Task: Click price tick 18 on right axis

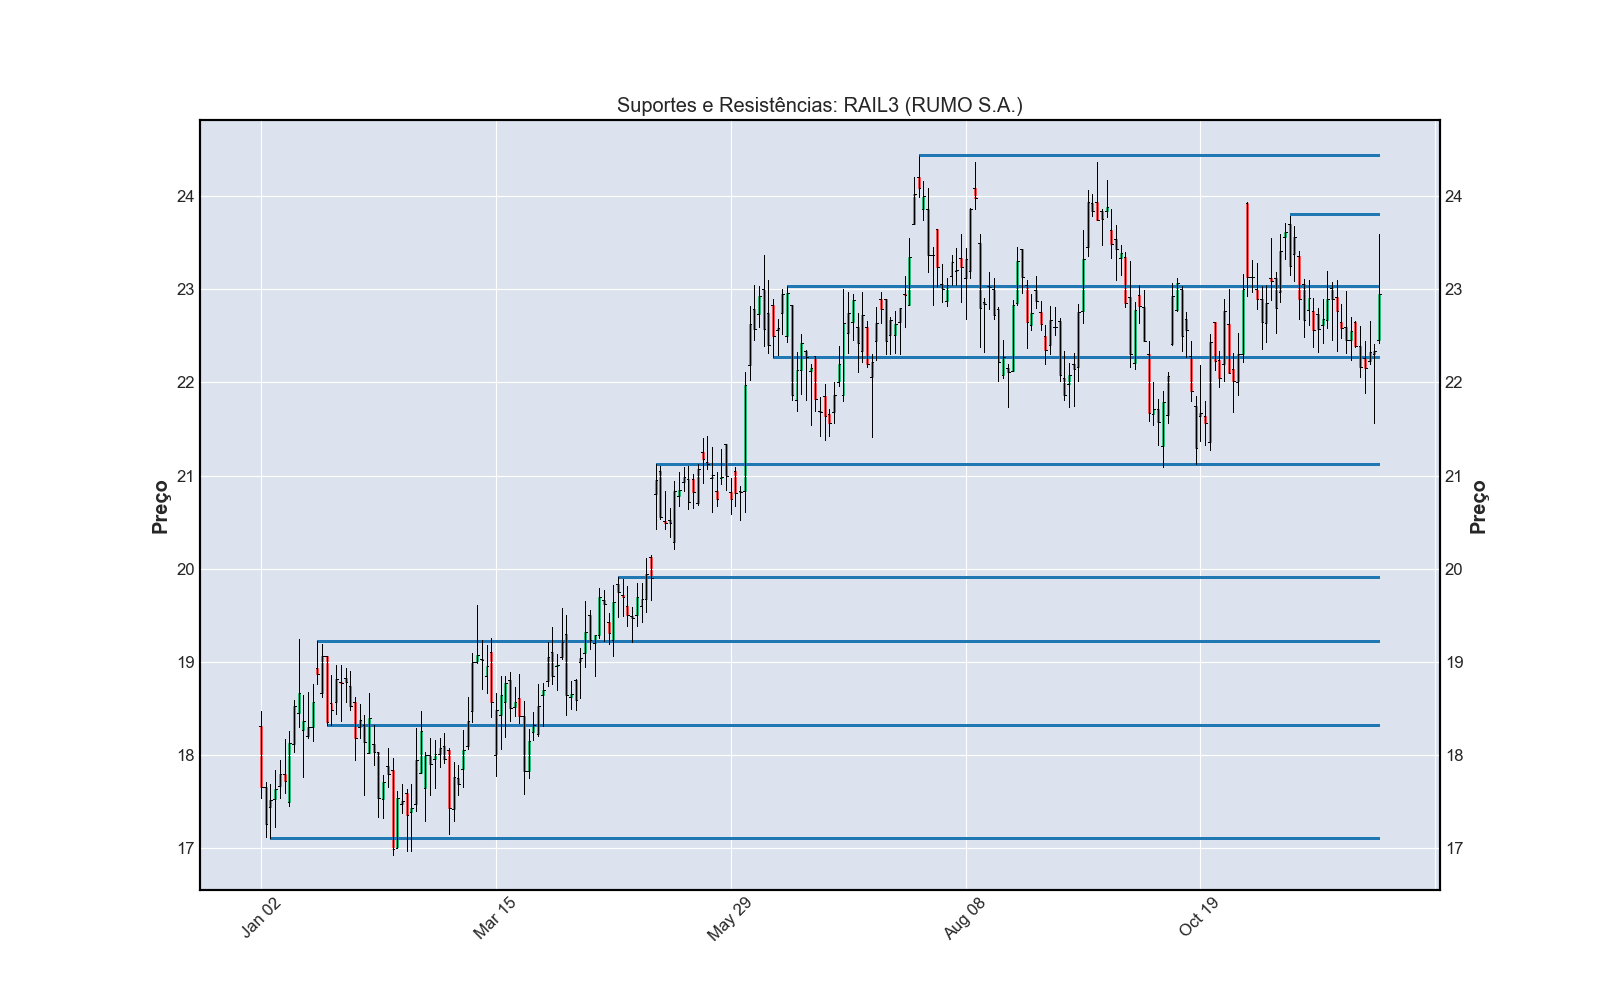Action: (x=1453, y=756)
